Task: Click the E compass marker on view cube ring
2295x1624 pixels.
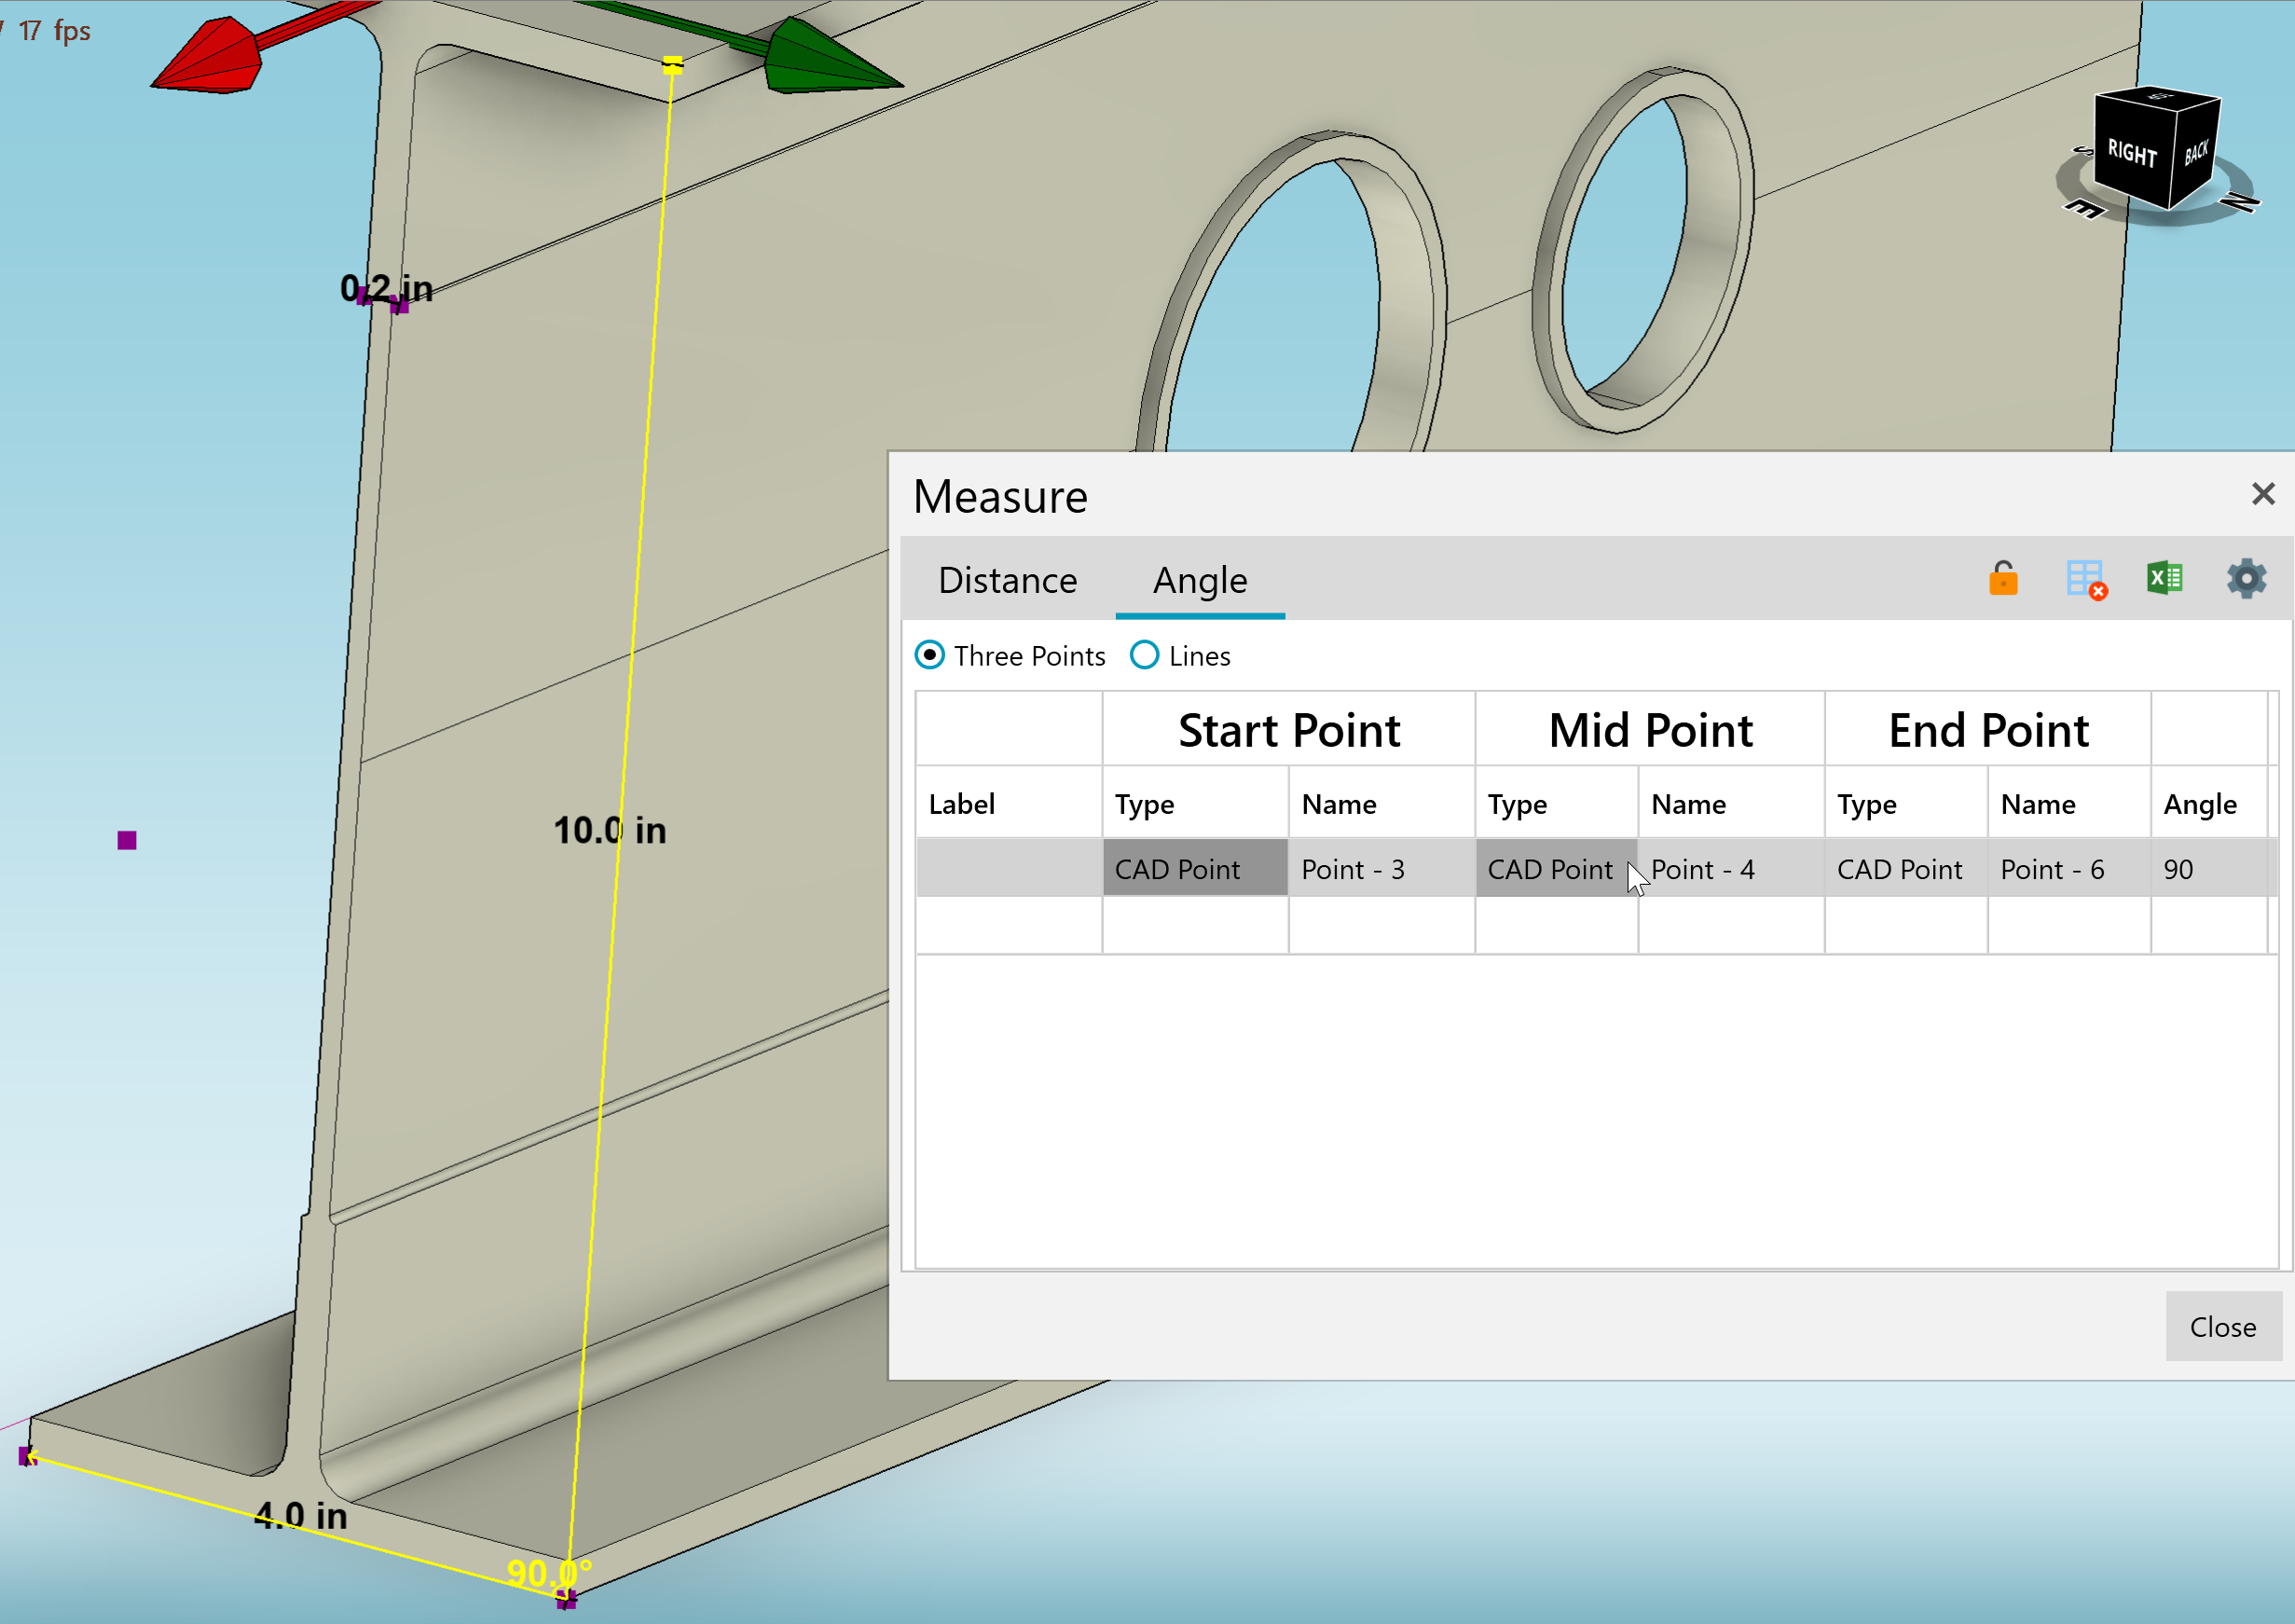Action: point(2084,208)
